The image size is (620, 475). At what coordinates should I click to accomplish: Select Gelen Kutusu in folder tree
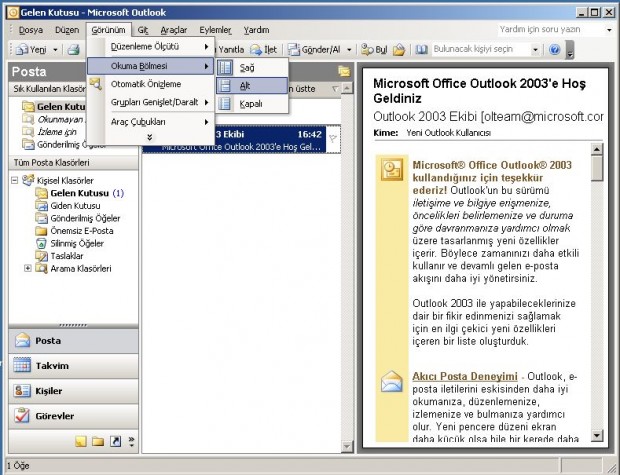point(79,193)
